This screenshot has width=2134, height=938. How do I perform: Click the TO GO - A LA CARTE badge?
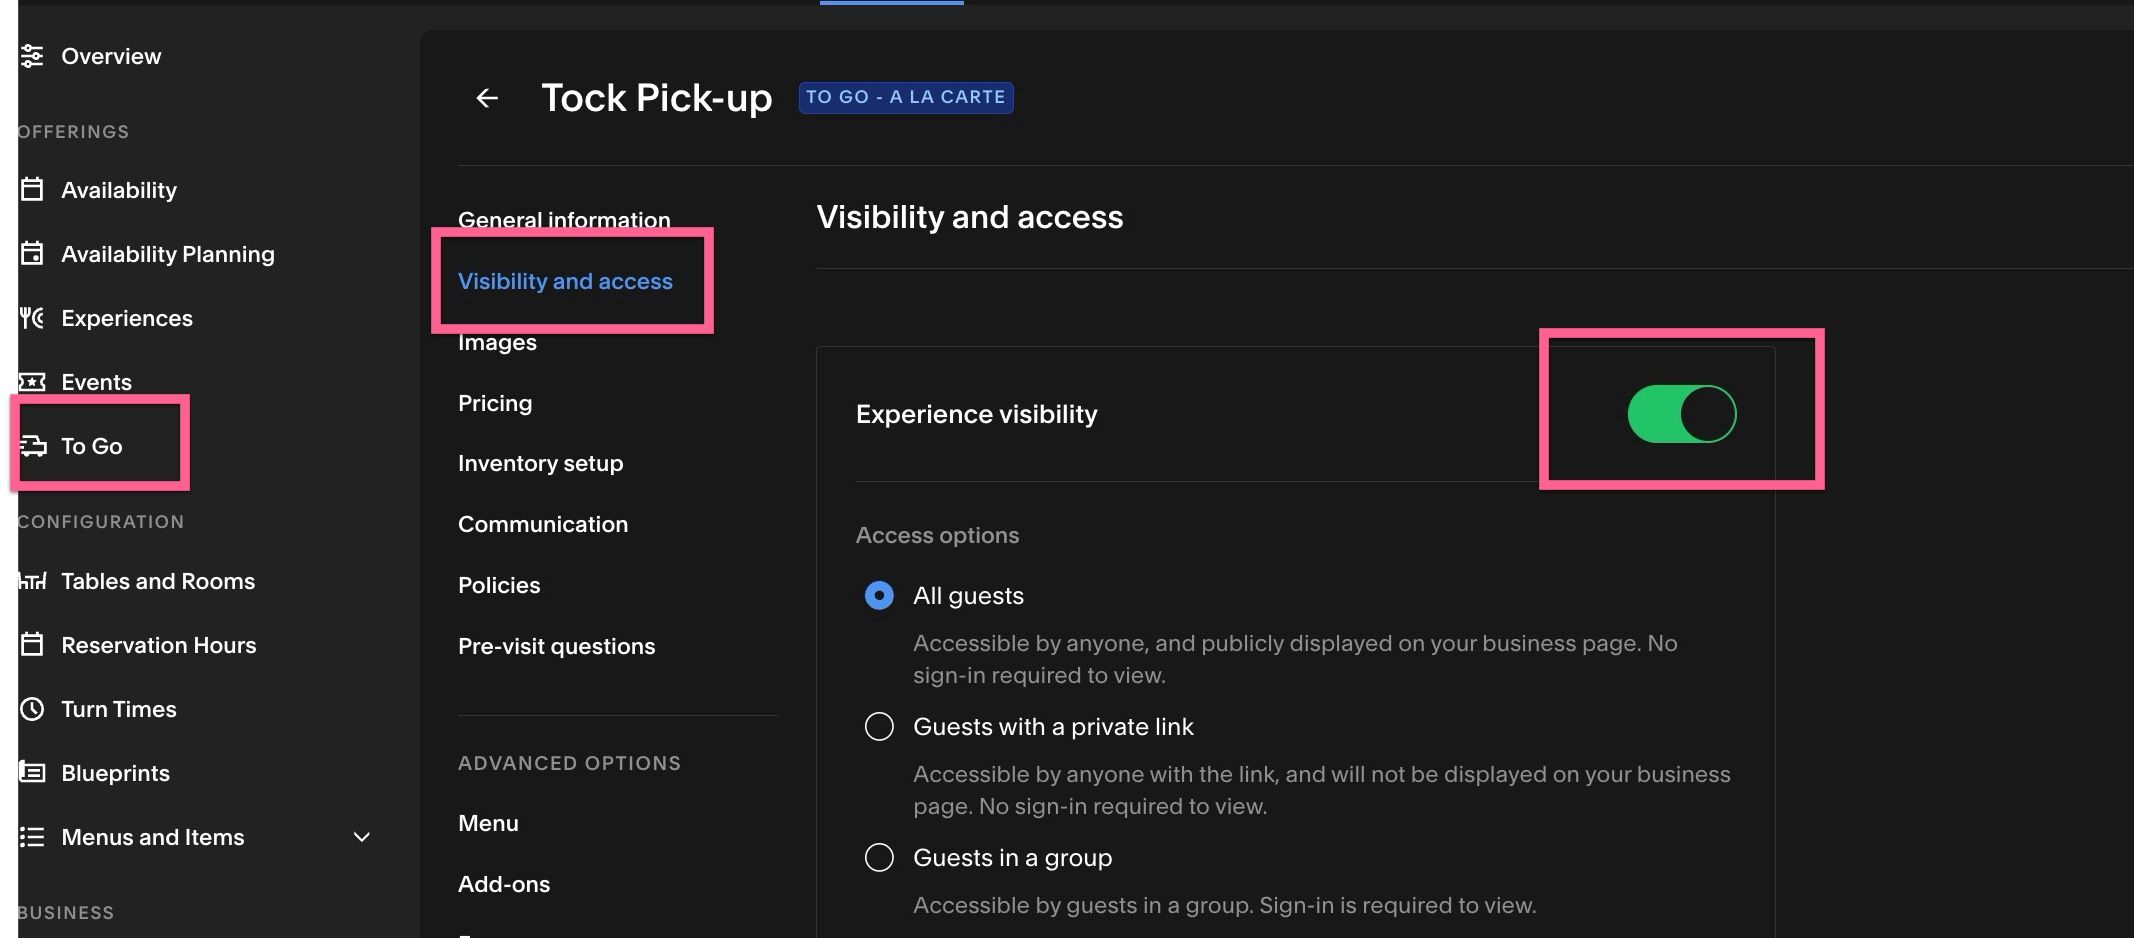pyautogui.click(x=906, y=97)
